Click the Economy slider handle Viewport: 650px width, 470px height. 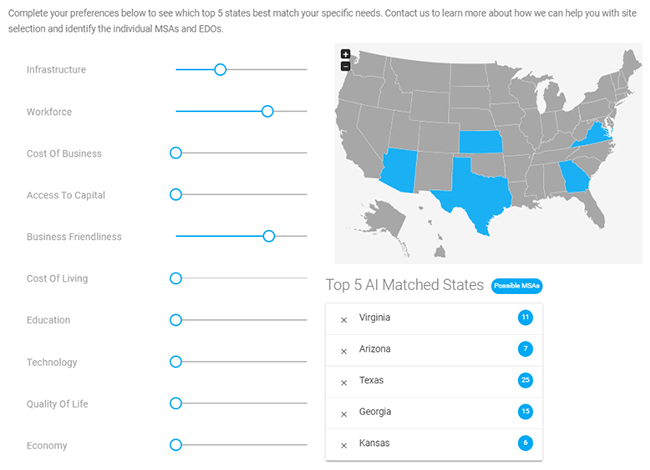[176, 445]
